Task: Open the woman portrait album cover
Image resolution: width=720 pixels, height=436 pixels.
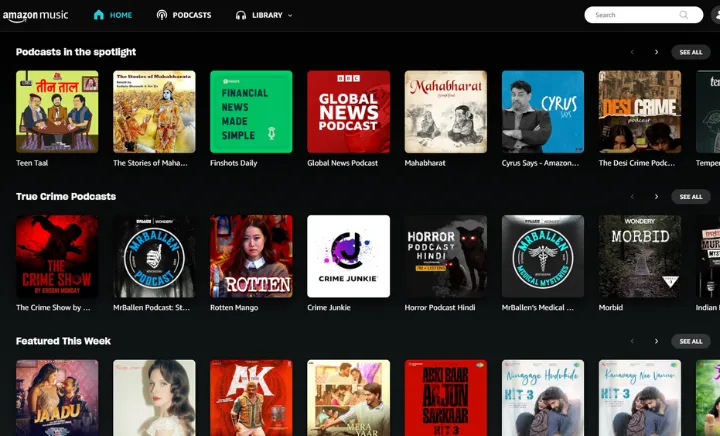Action: coord(154,398)
